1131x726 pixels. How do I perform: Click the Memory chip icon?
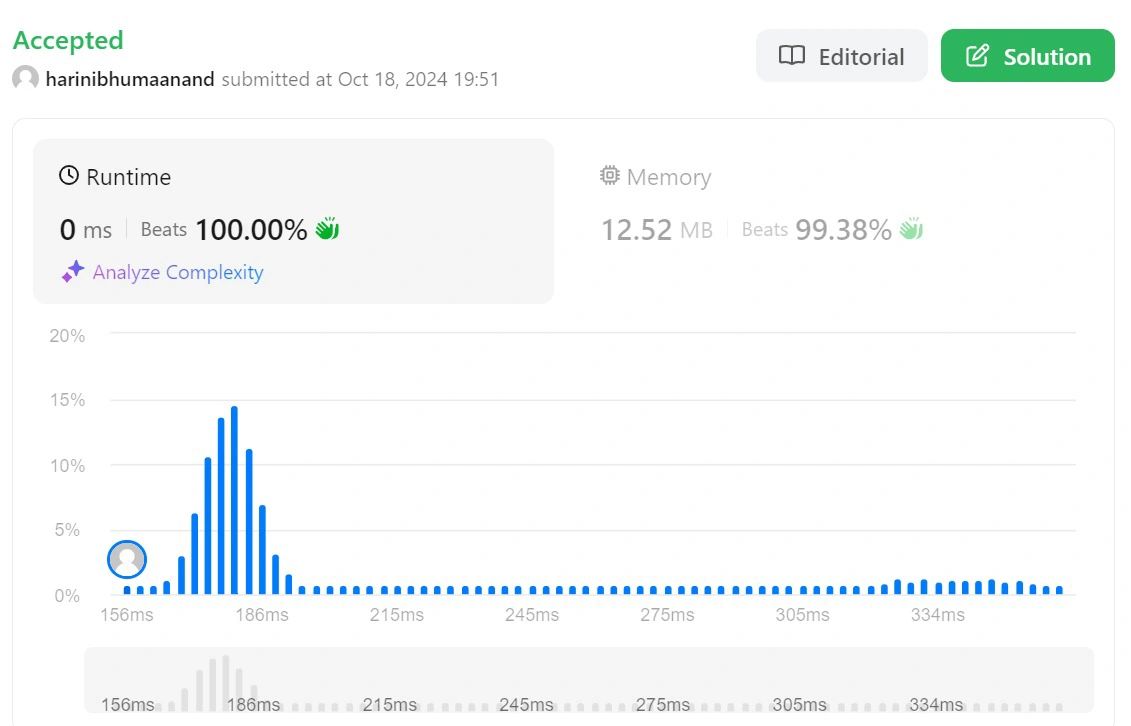[609, 175]
